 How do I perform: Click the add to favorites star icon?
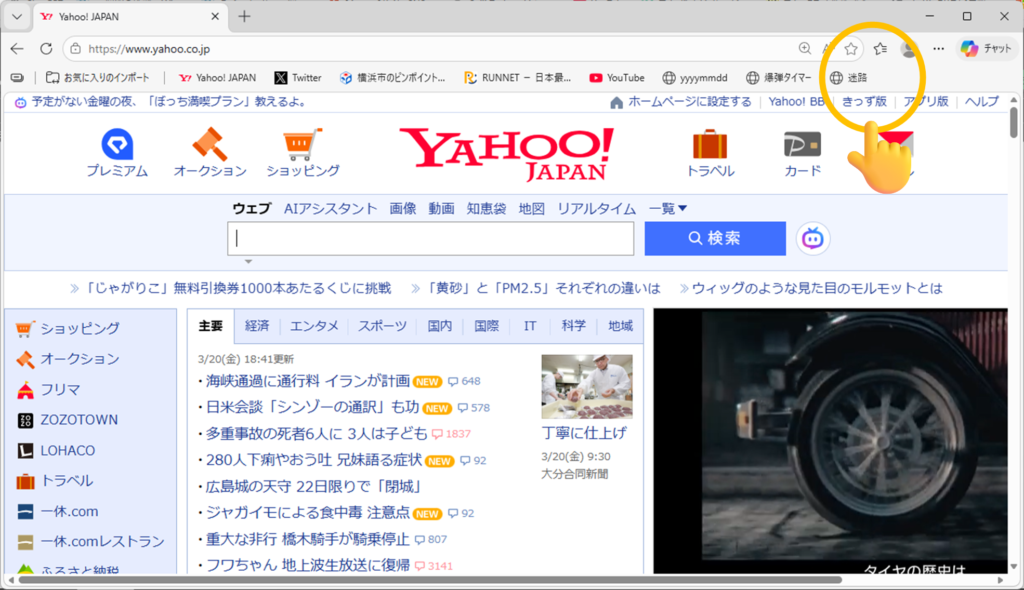[850, 48]
